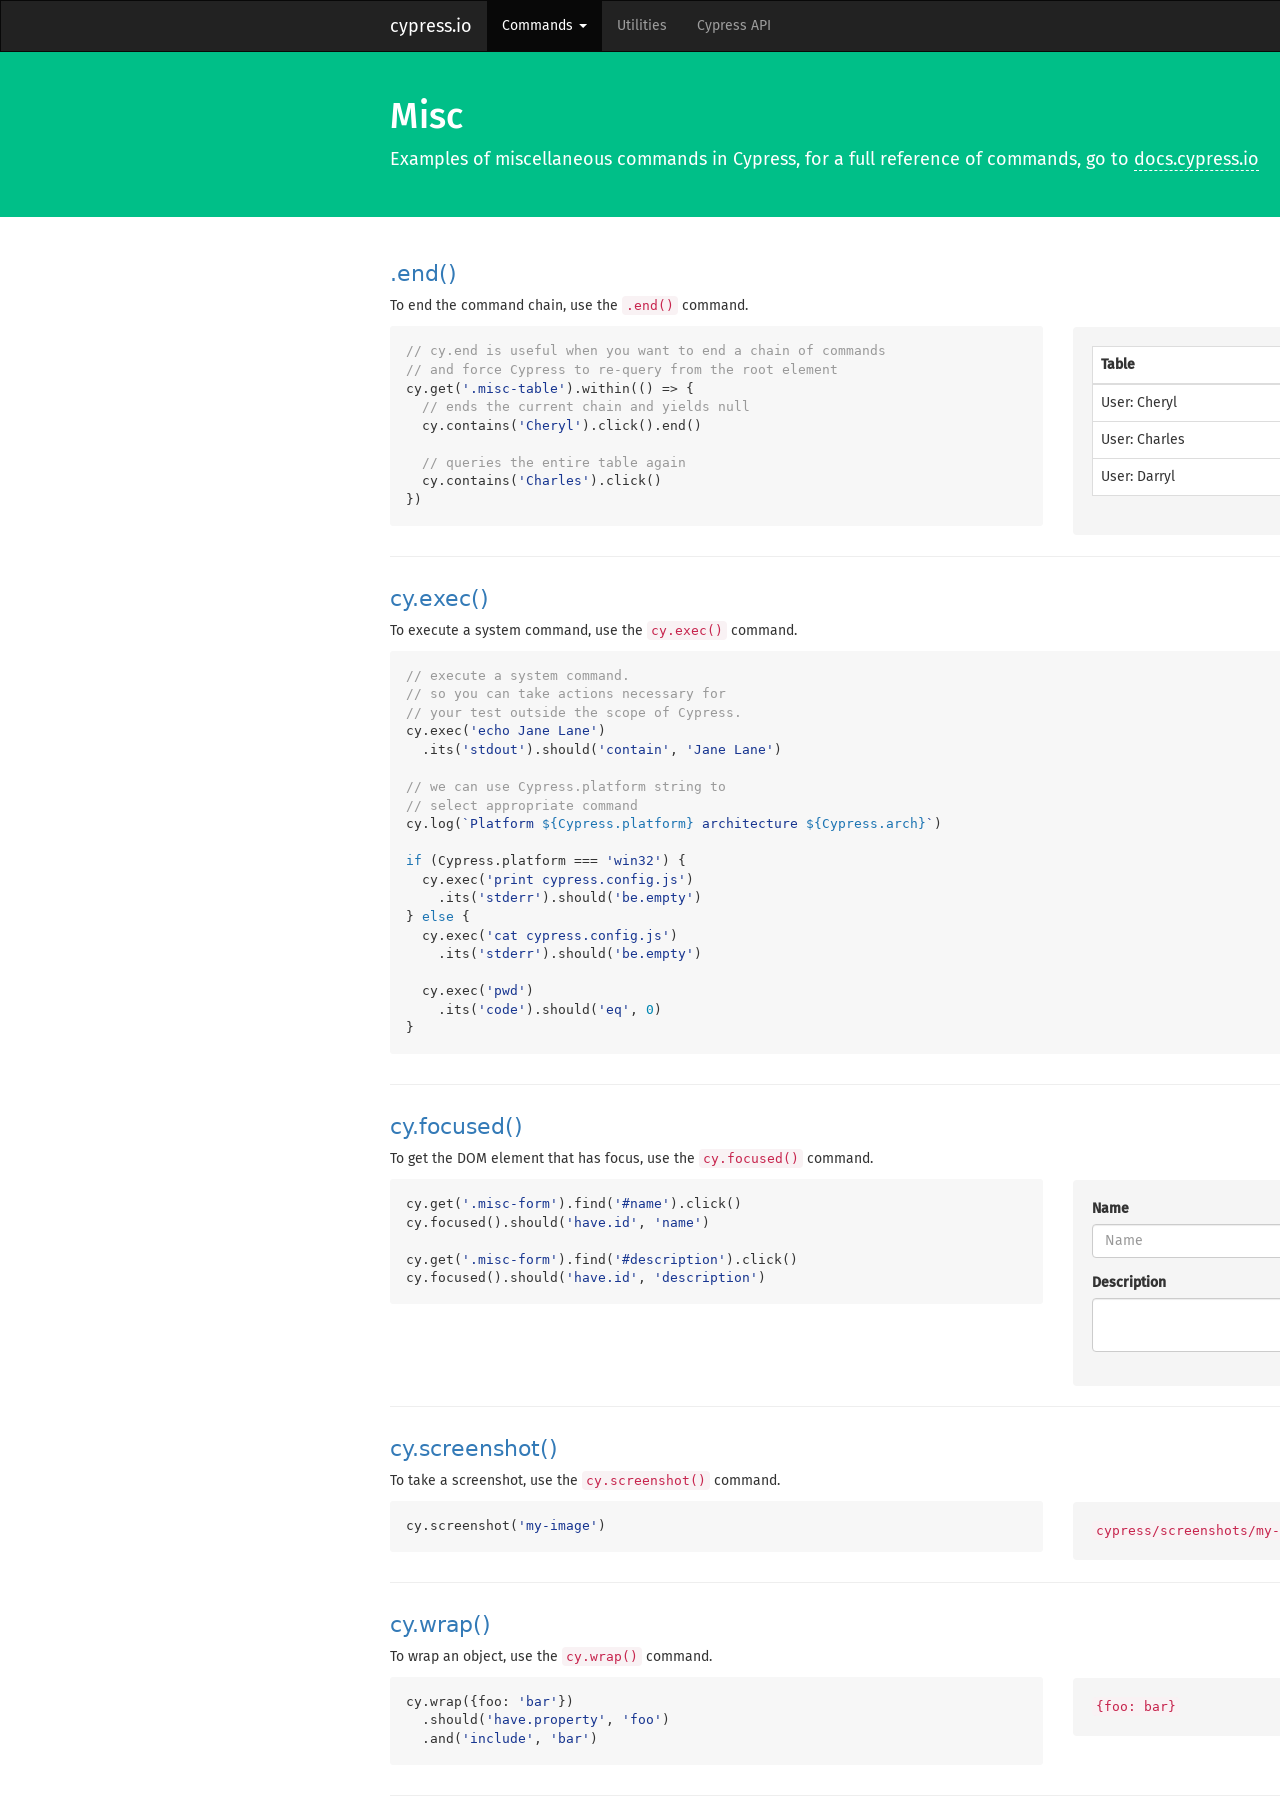Click the Misc page title

427,116
